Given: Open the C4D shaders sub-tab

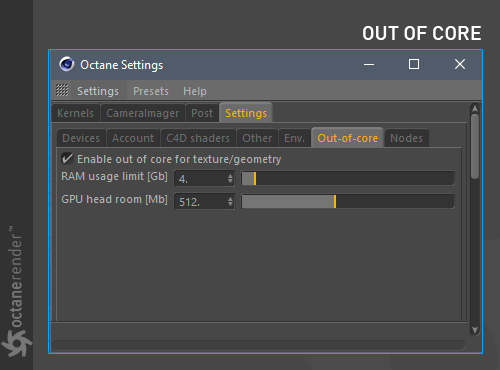Looking at the screenshot, I should pos(198,138).
